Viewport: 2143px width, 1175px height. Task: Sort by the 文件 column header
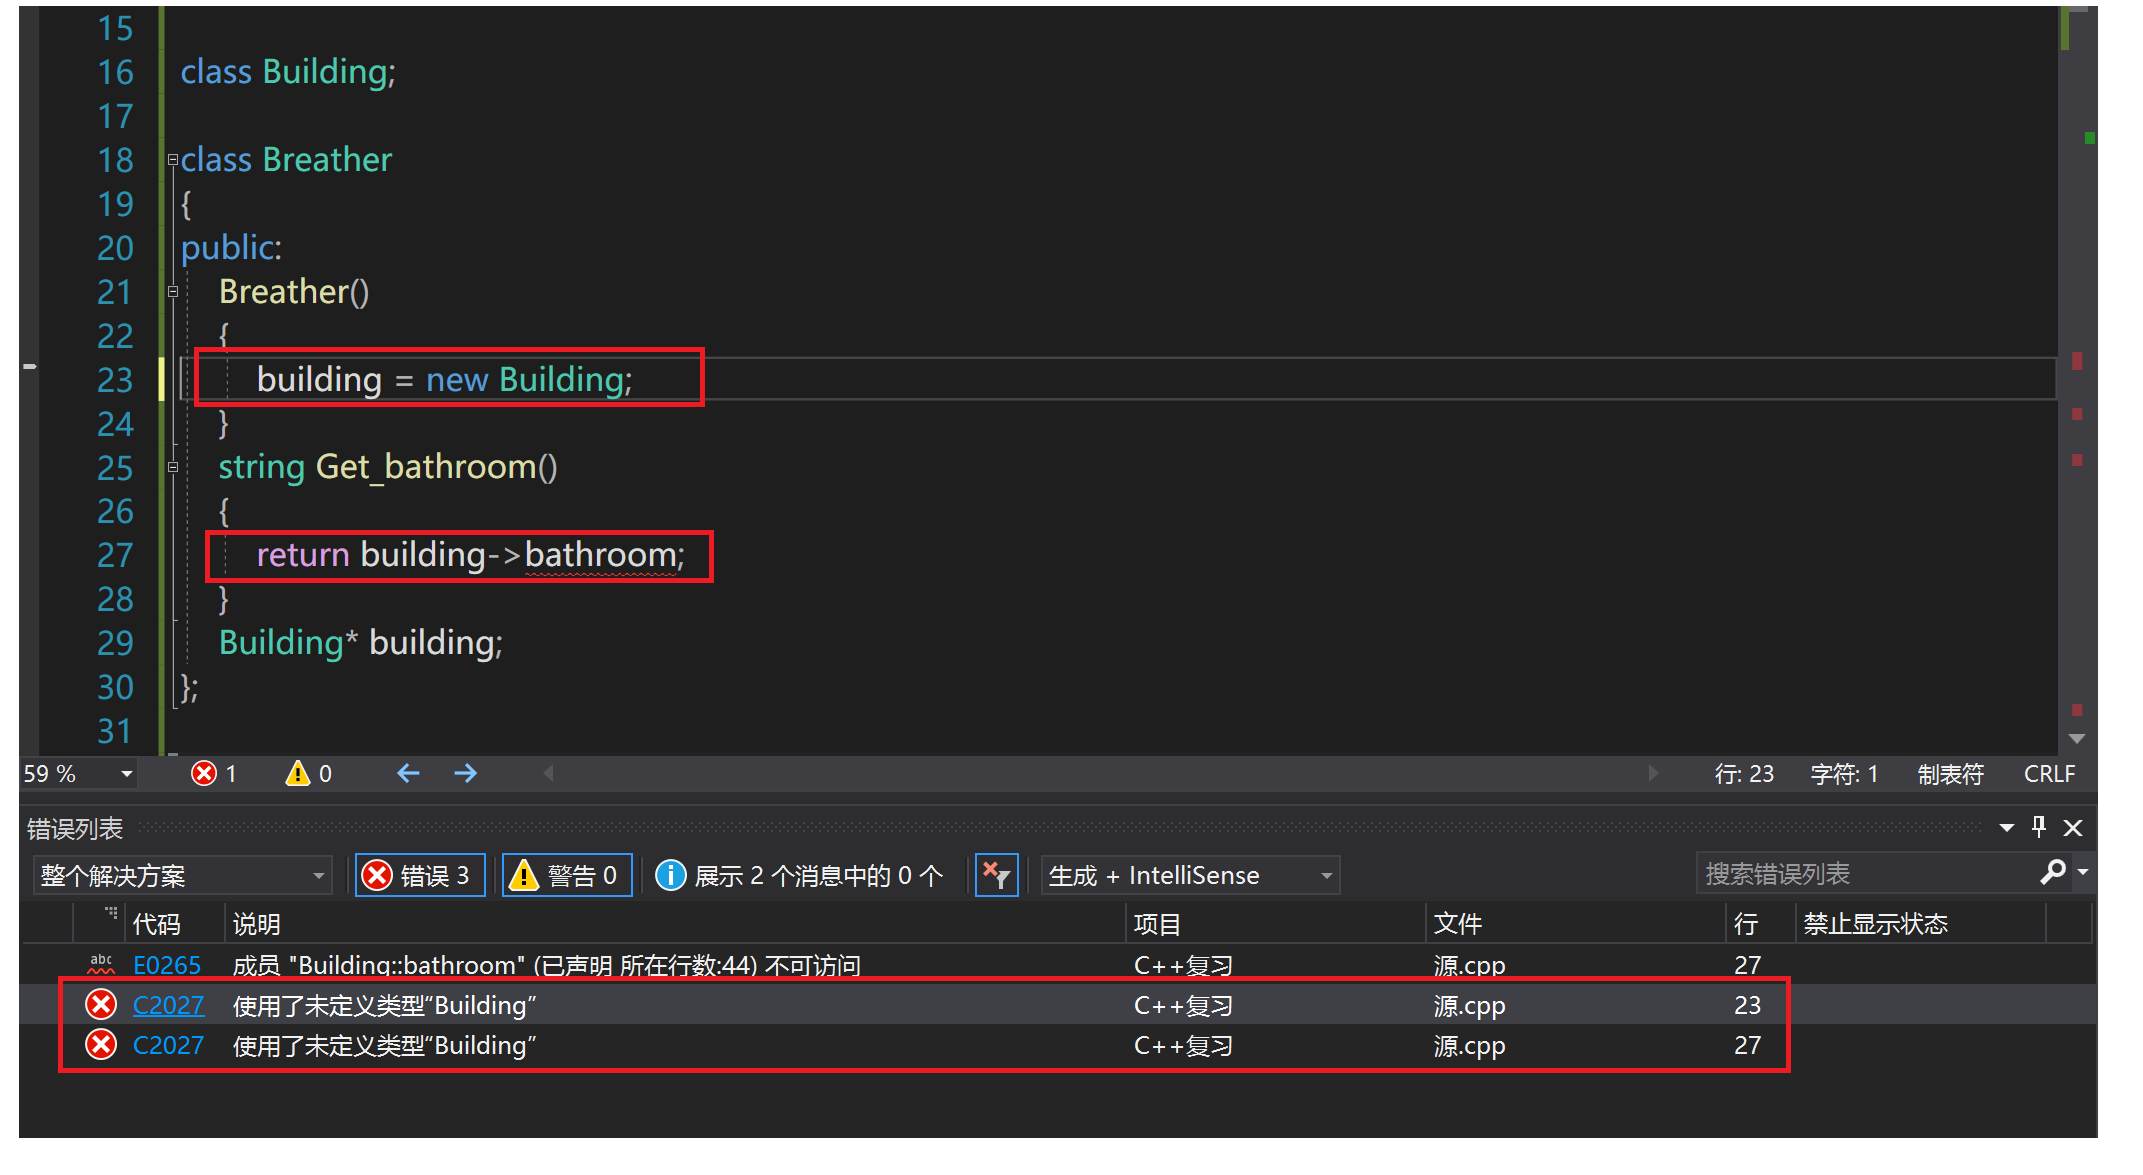[x=1457, y=923]
